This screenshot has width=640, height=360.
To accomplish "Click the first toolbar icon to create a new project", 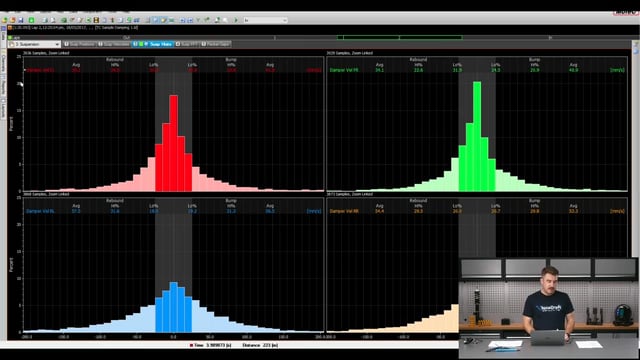I will 4,20.
